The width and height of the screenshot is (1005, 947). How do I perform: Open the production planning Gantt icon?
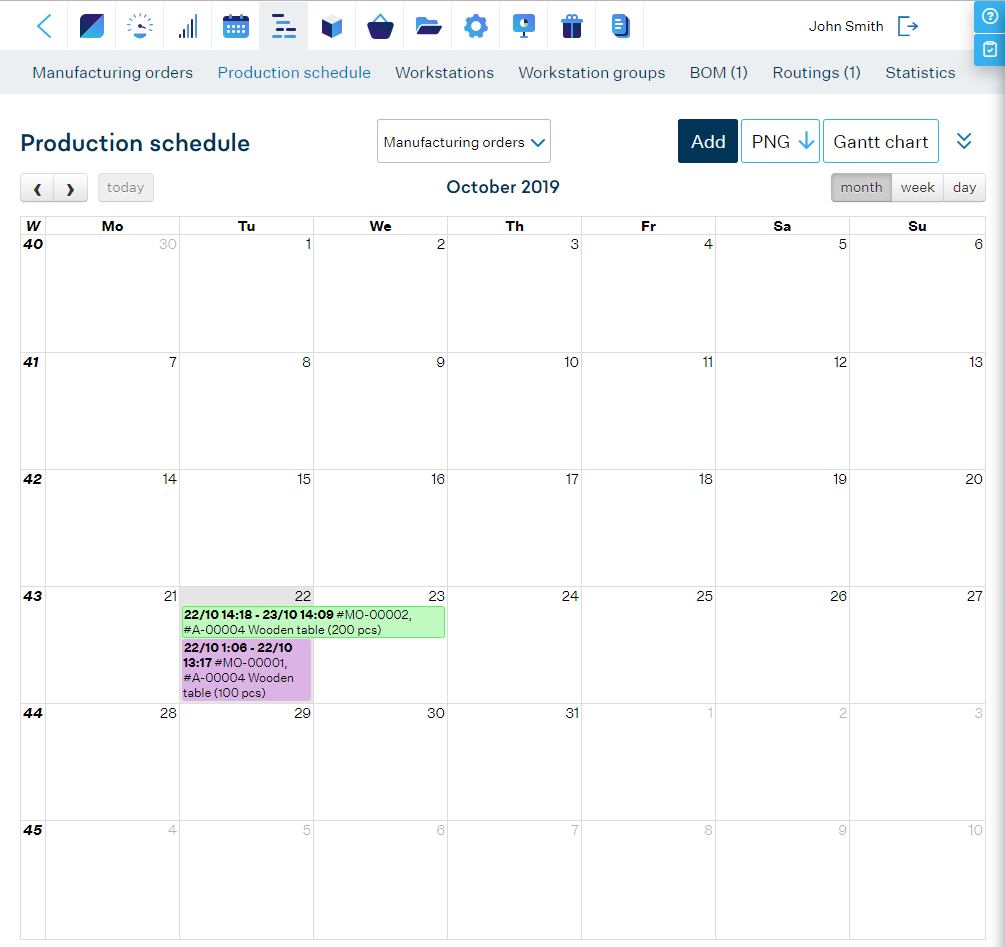click(283, 26)
